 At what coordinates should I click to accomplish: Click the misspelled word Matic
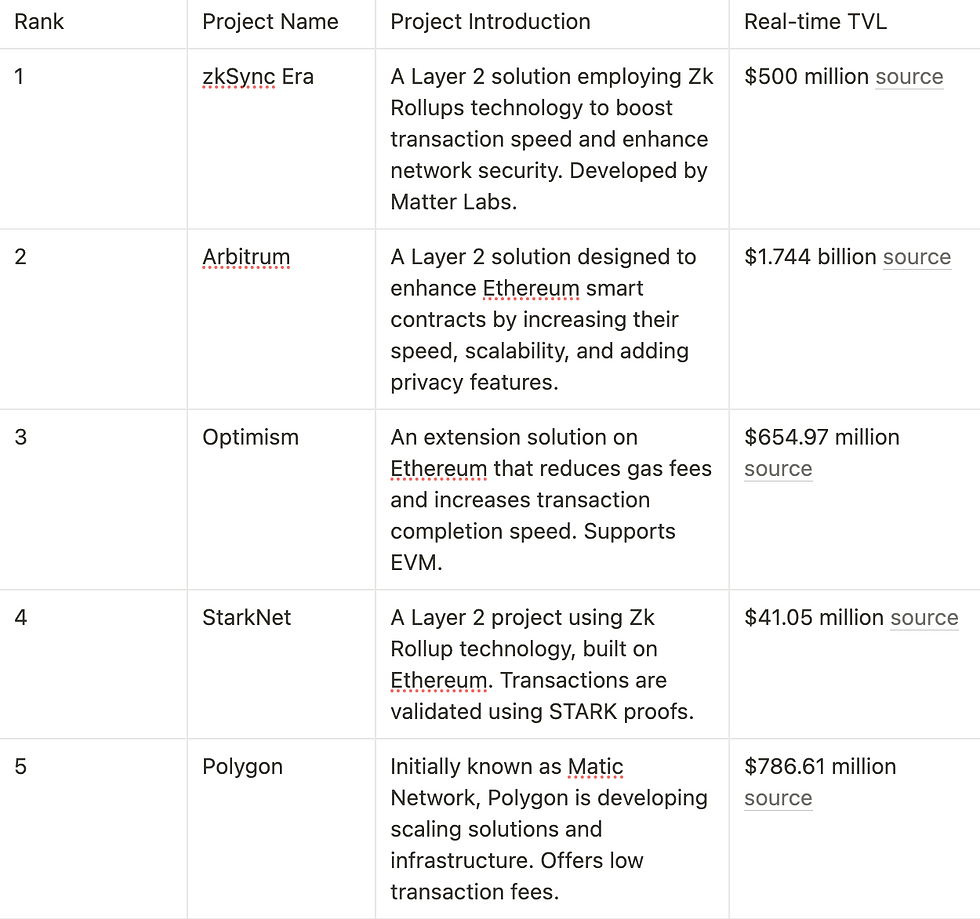(x=595, y=766)
